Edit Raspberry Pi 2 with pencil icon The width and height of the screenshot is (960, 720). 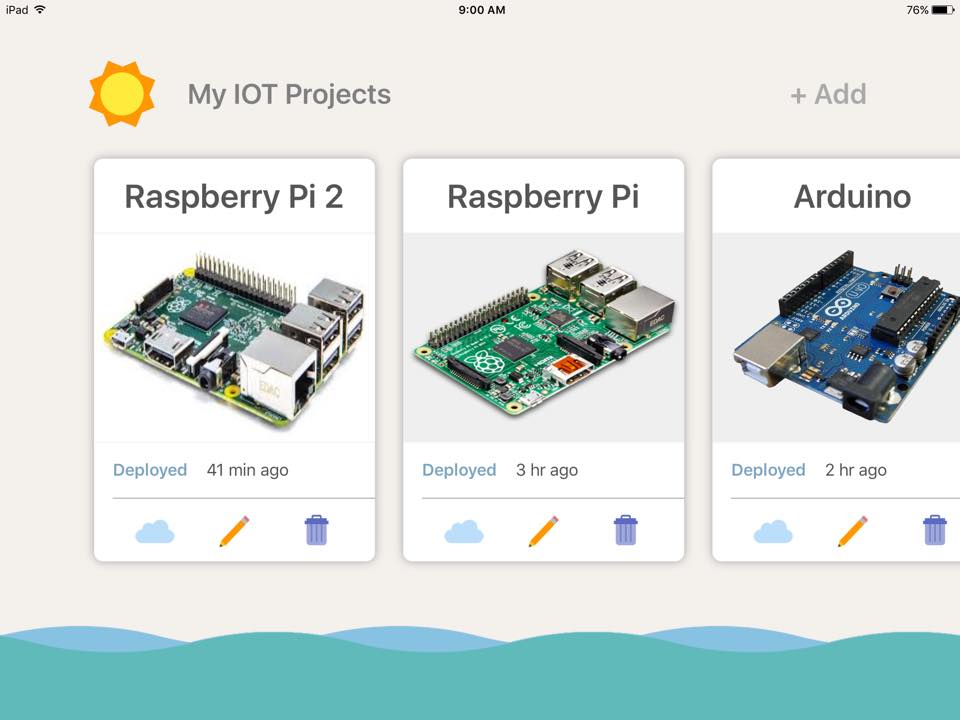click(x=234, y=531)
